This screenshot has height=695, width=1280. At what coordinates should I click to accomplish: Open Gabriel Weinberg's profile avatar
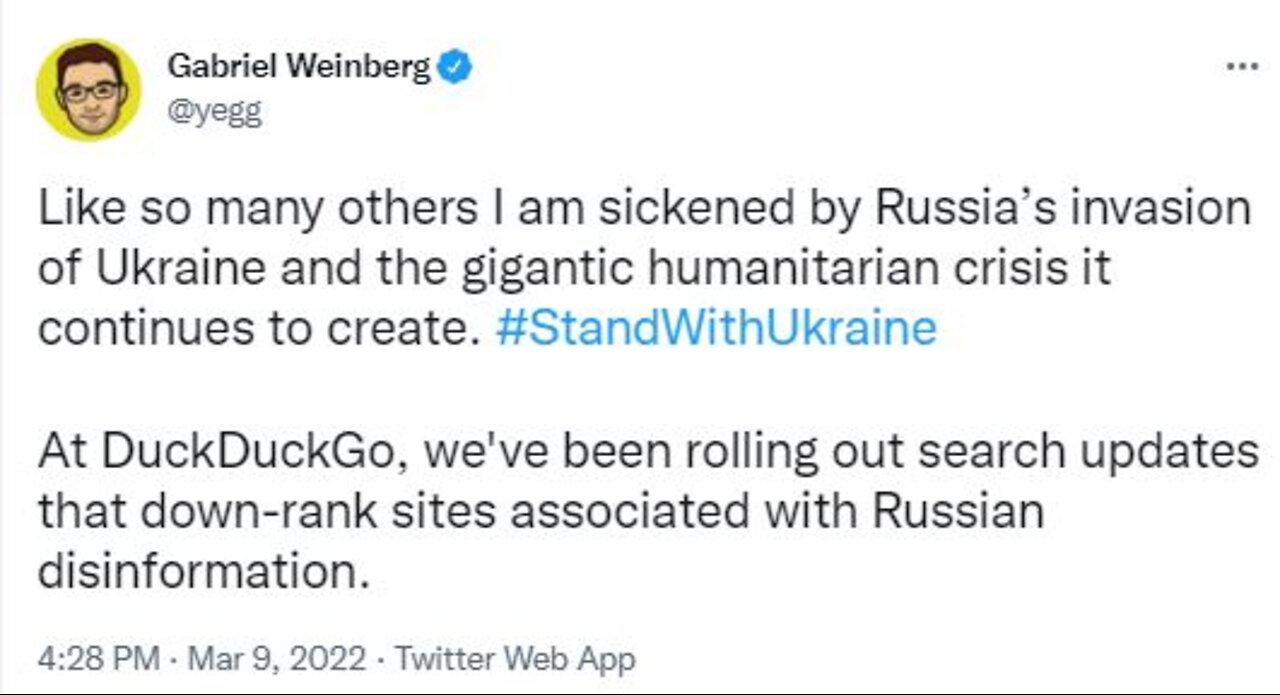click(x=88, y=90)
